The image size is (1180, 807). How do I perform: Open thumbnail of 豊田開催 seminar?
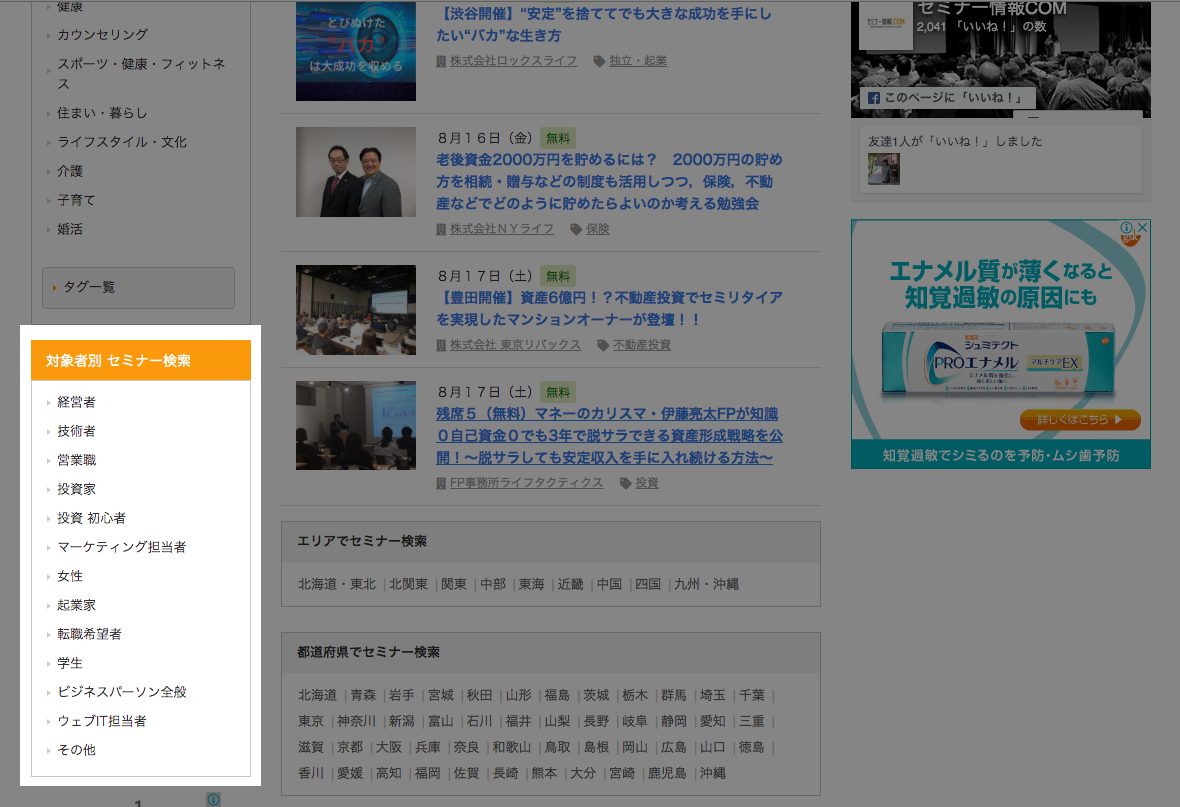tap(356, 310)
